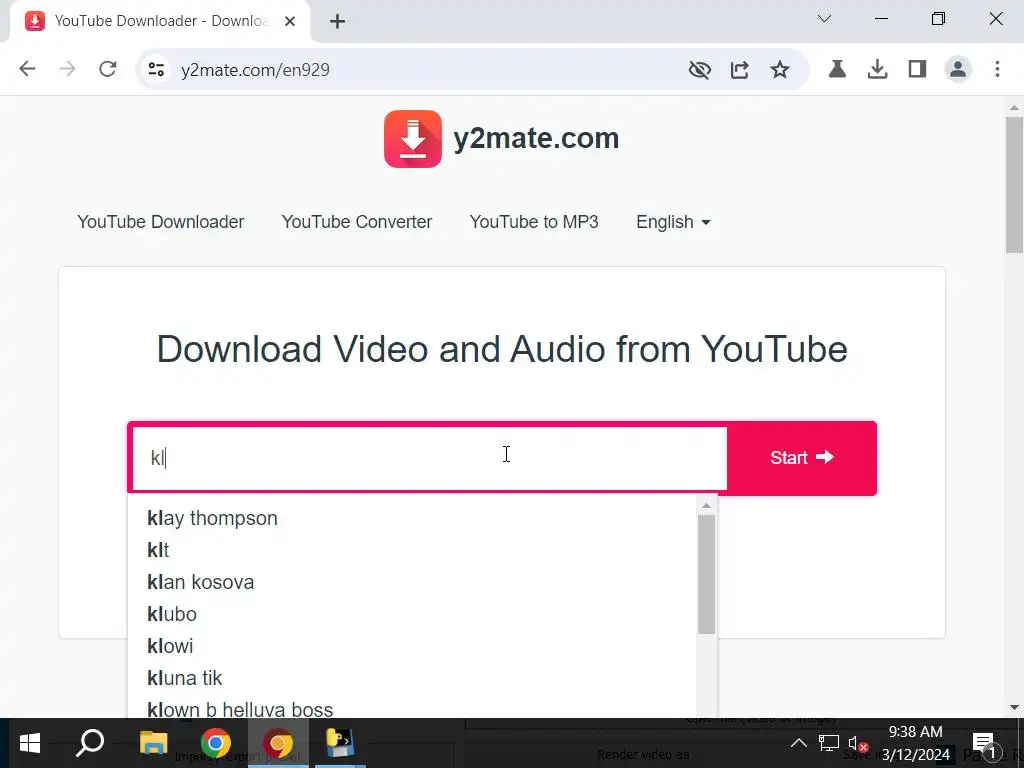The image size is (1024, 768).
Task: Close the YouTube Downloader tab
Action: pyautogui.click(x=290, y=22)
